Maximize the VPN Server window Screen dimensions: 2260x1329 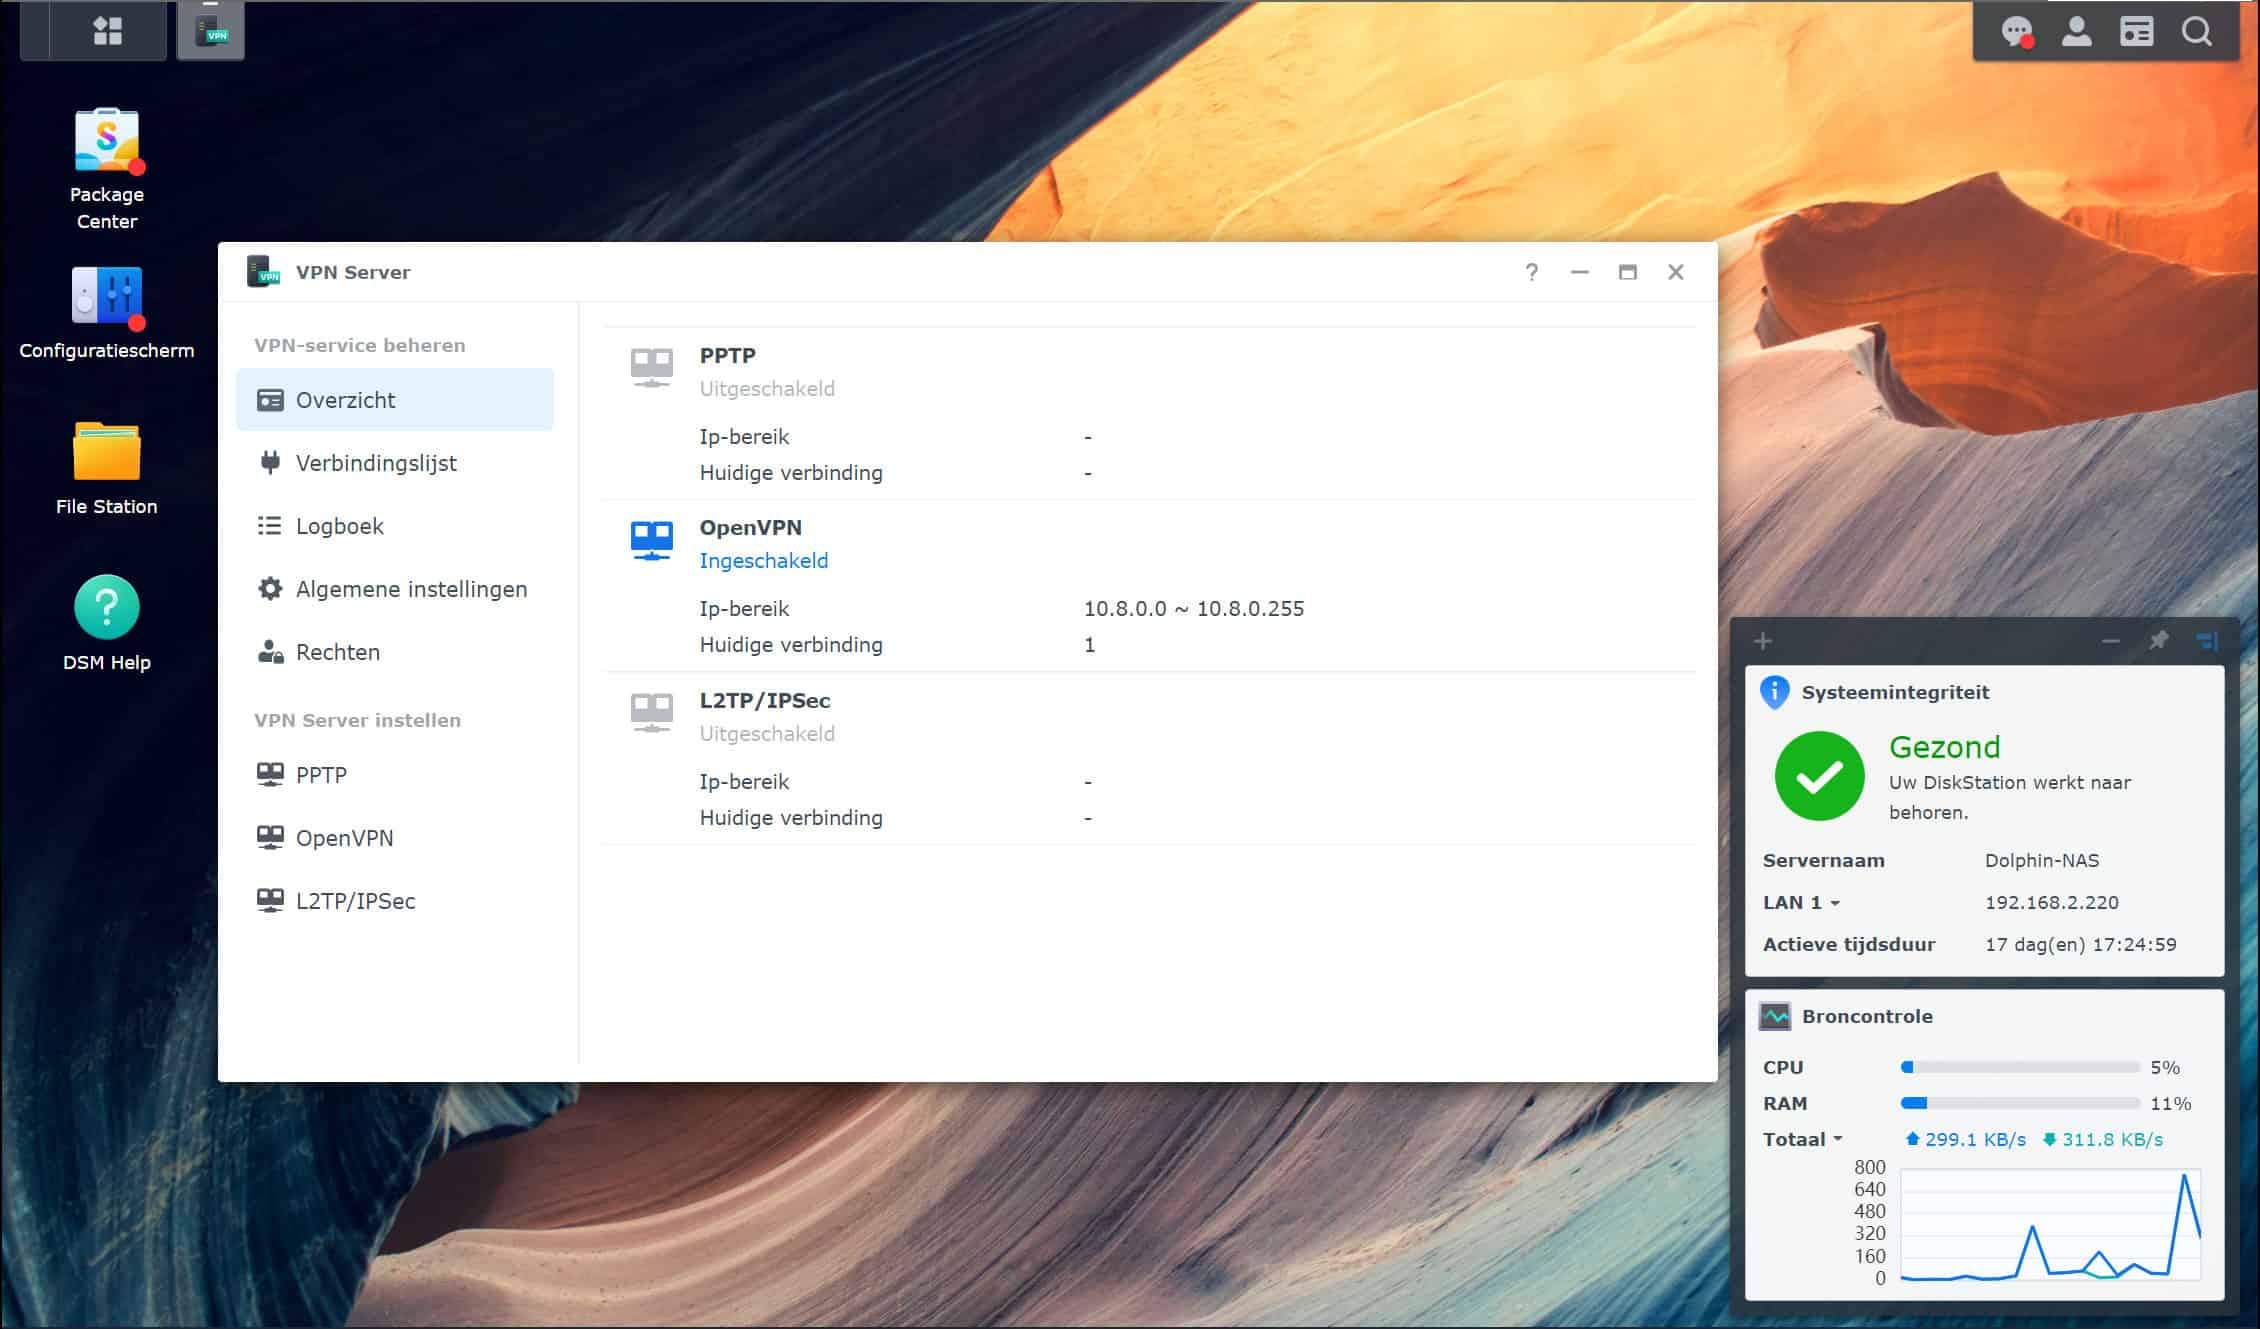tap(1627, 272)
